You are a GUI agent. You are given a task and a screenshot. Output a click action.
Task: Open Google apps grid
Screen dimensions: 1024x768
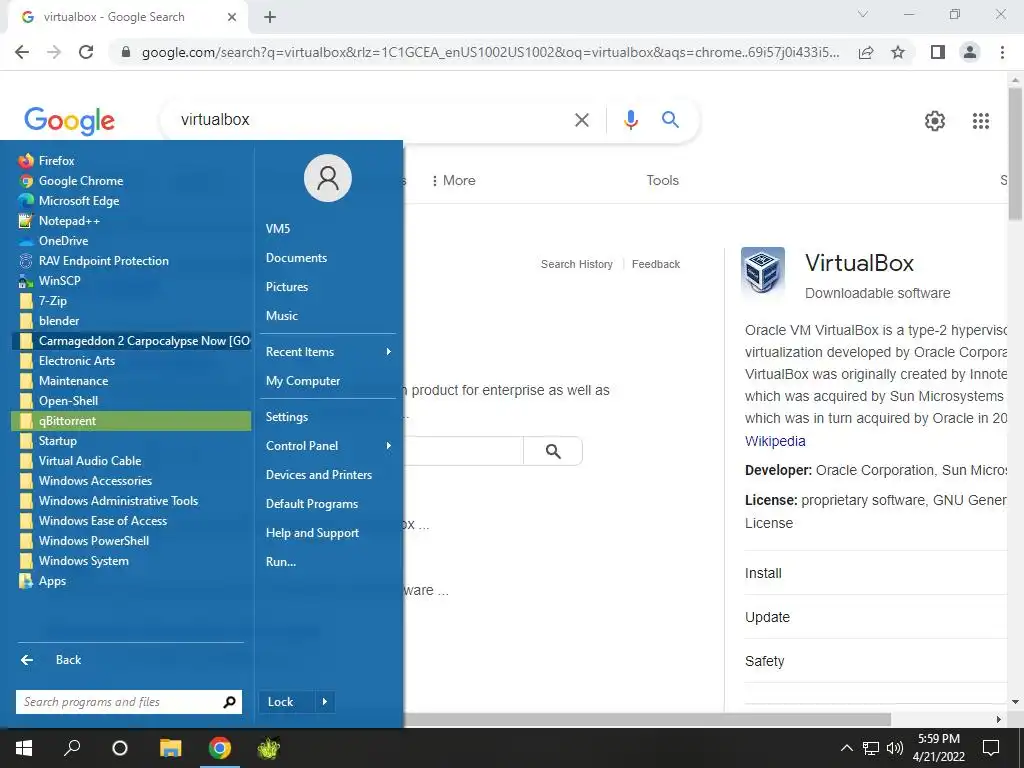click(x=981, y=121)
